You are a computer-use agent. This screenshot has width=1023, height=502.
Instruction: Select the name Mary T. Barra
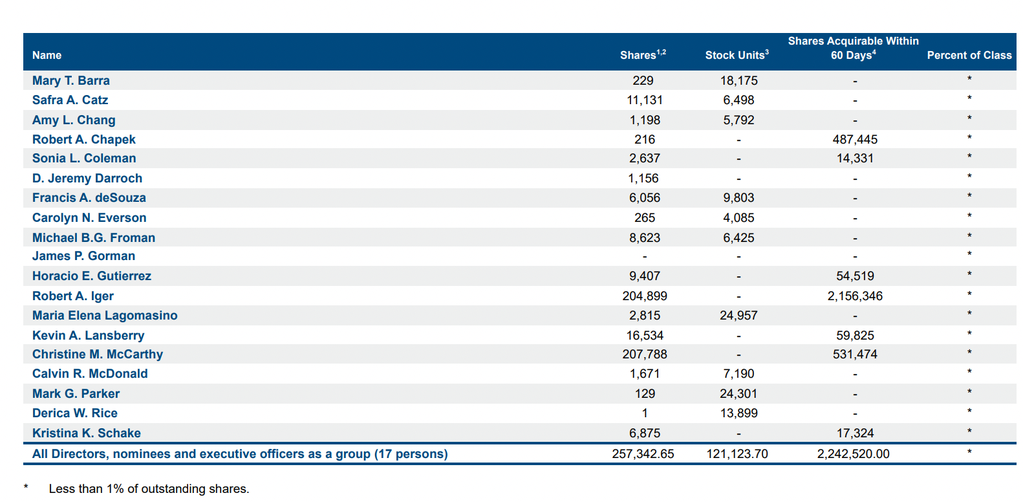(71, 82)
